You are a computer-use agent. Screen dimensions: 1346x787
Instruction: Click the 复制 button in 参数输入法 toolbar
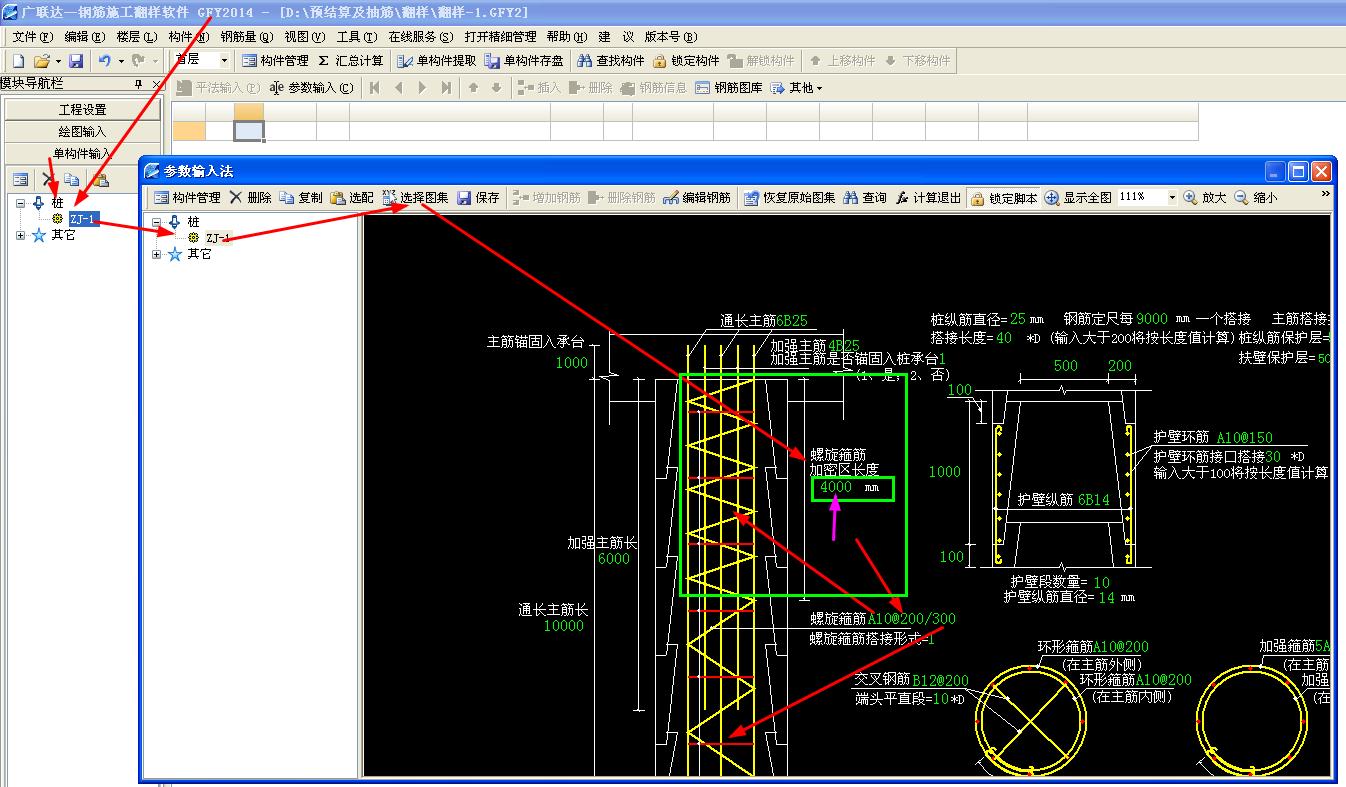point(301,198)
